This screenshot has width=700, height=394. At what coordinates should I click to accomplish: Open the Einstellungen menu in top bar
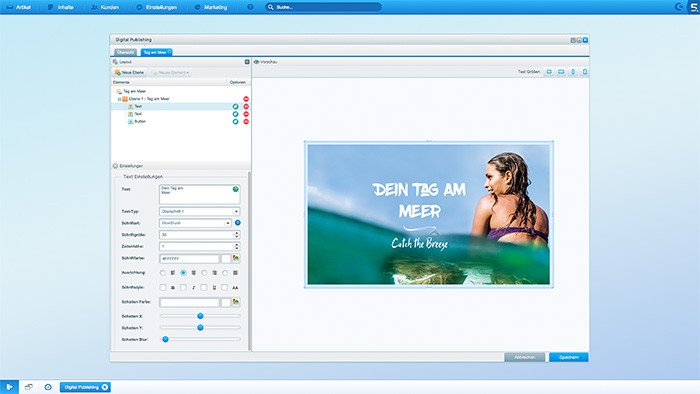click(157, 7)
